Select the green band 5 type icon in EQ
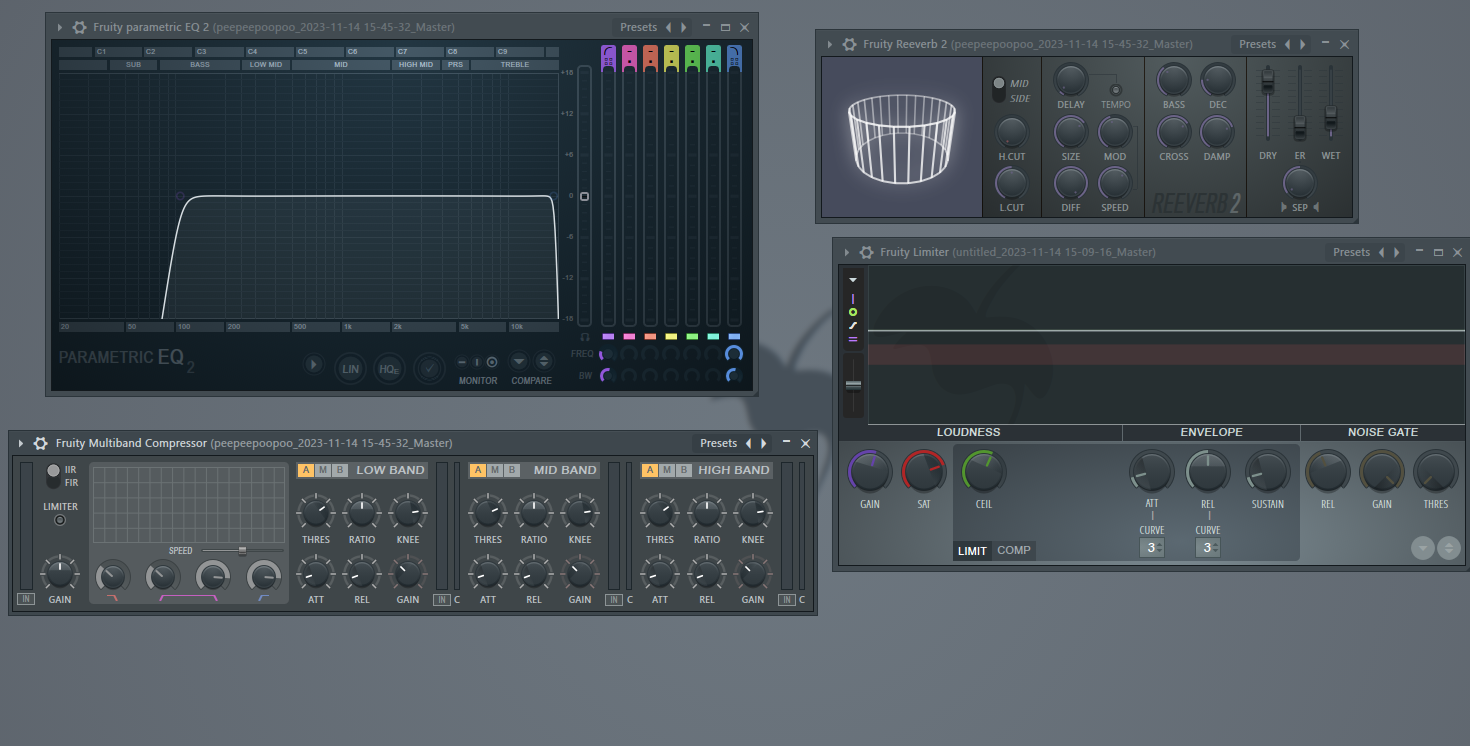Screen dimensions: 1470x746 click(x=692, y=57)
